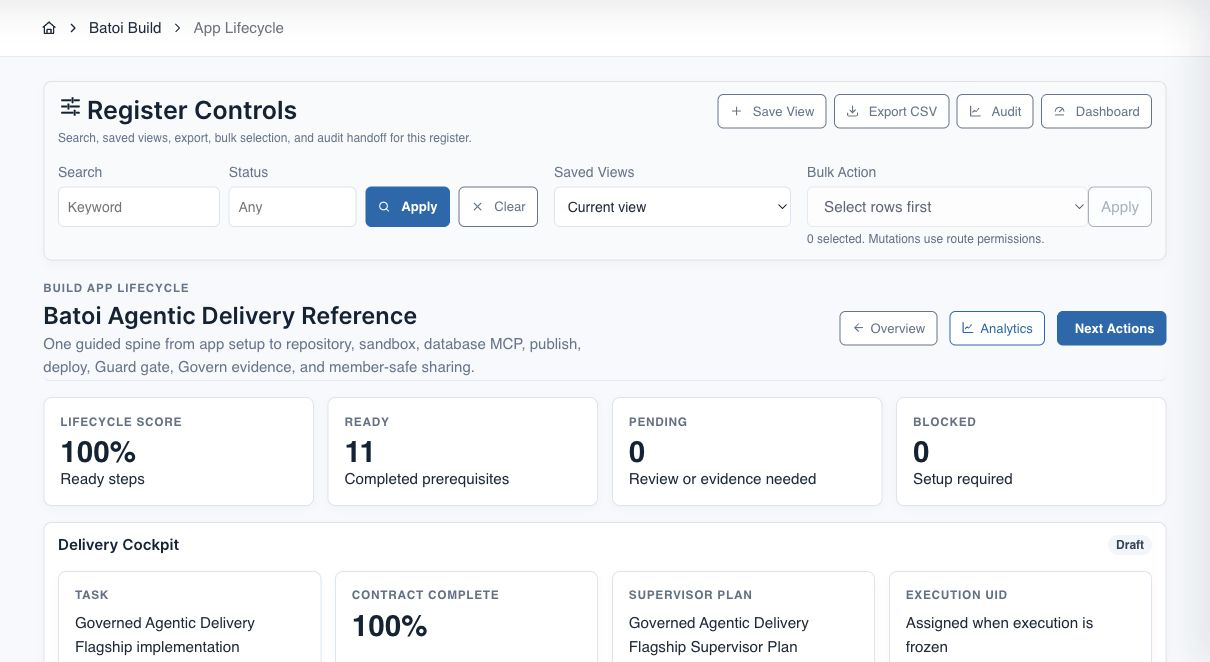
Task: Click the Draft badge in Delivery Cockpit
Action: click(1130, 545)
